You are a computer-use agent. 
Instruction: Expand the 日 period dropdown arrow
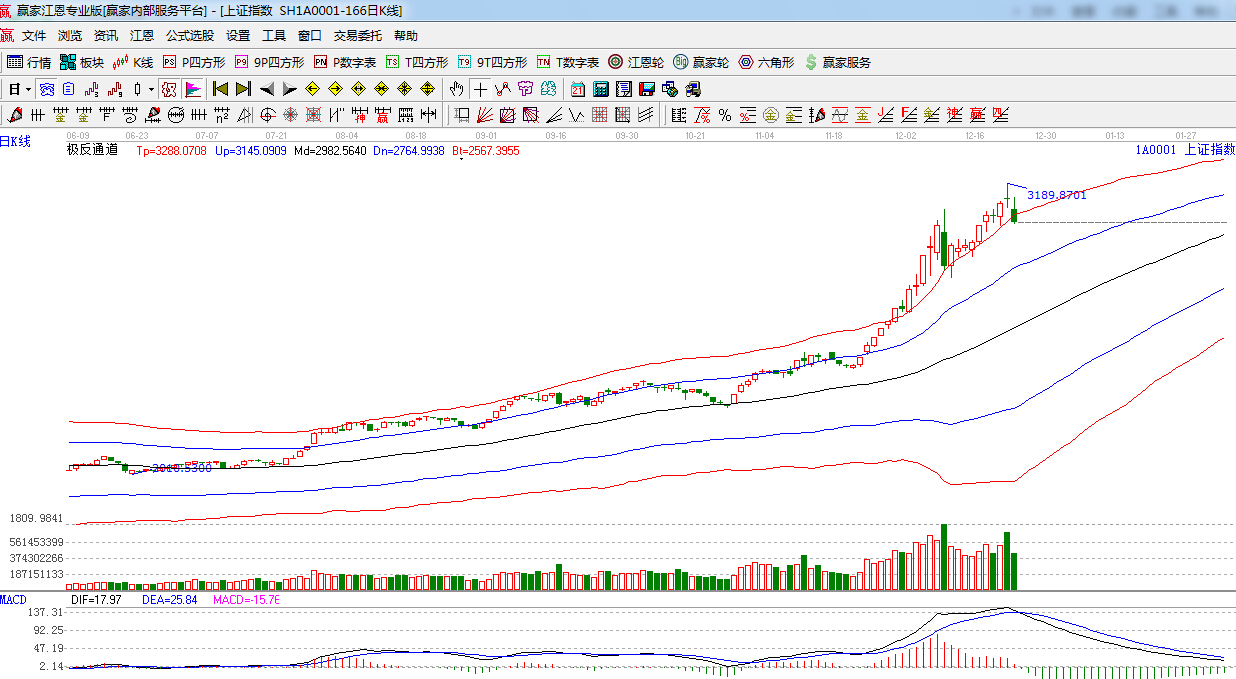click(x=28, y=89)
